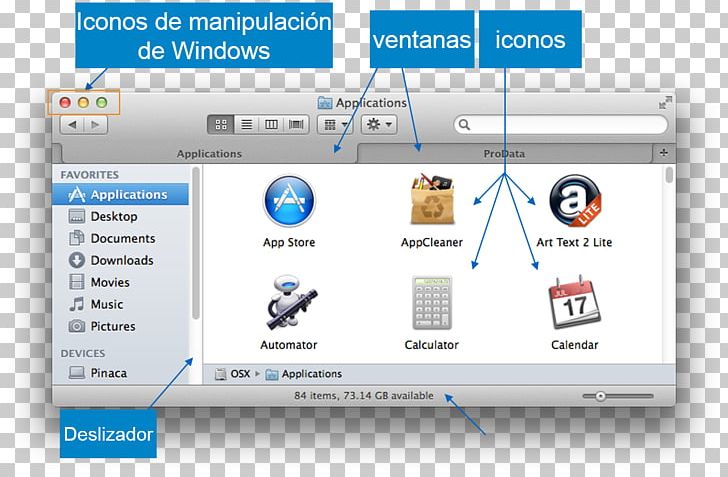Click the Calendar label text
The height and width of the screenshot is (477, 728).
coord(575,345)
